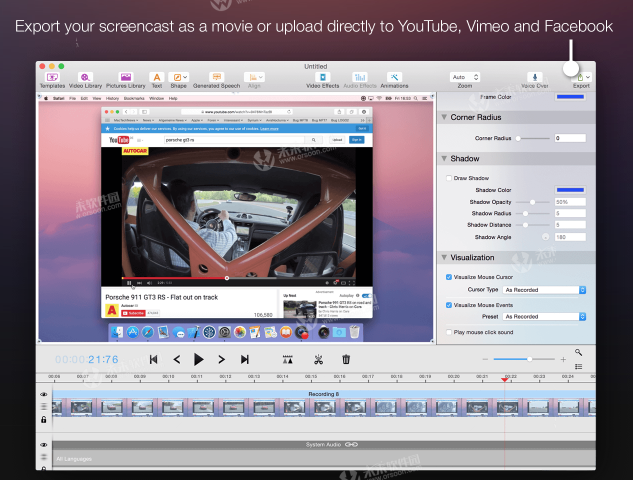The image size is (633, 480).
Task: Open the Templates panel from the toolbar
Action: pyautogui.click(x=52, y=77)
